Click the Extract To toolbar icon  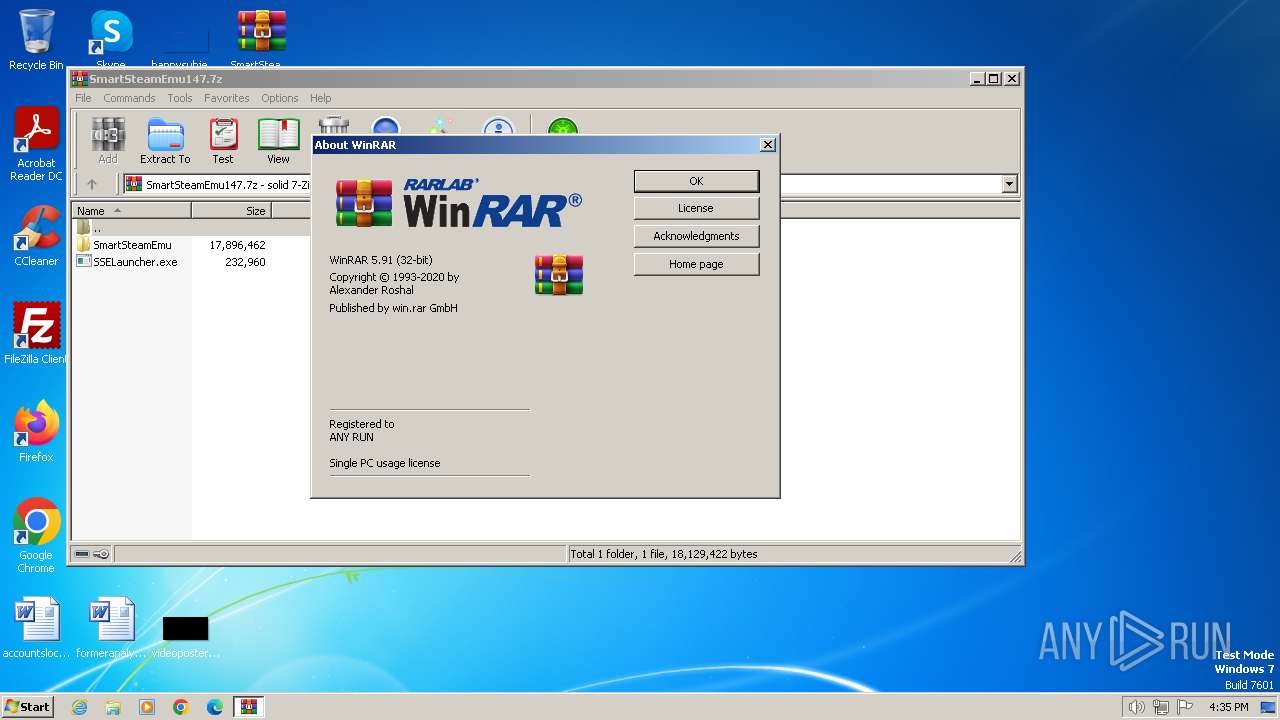point(165,141)
